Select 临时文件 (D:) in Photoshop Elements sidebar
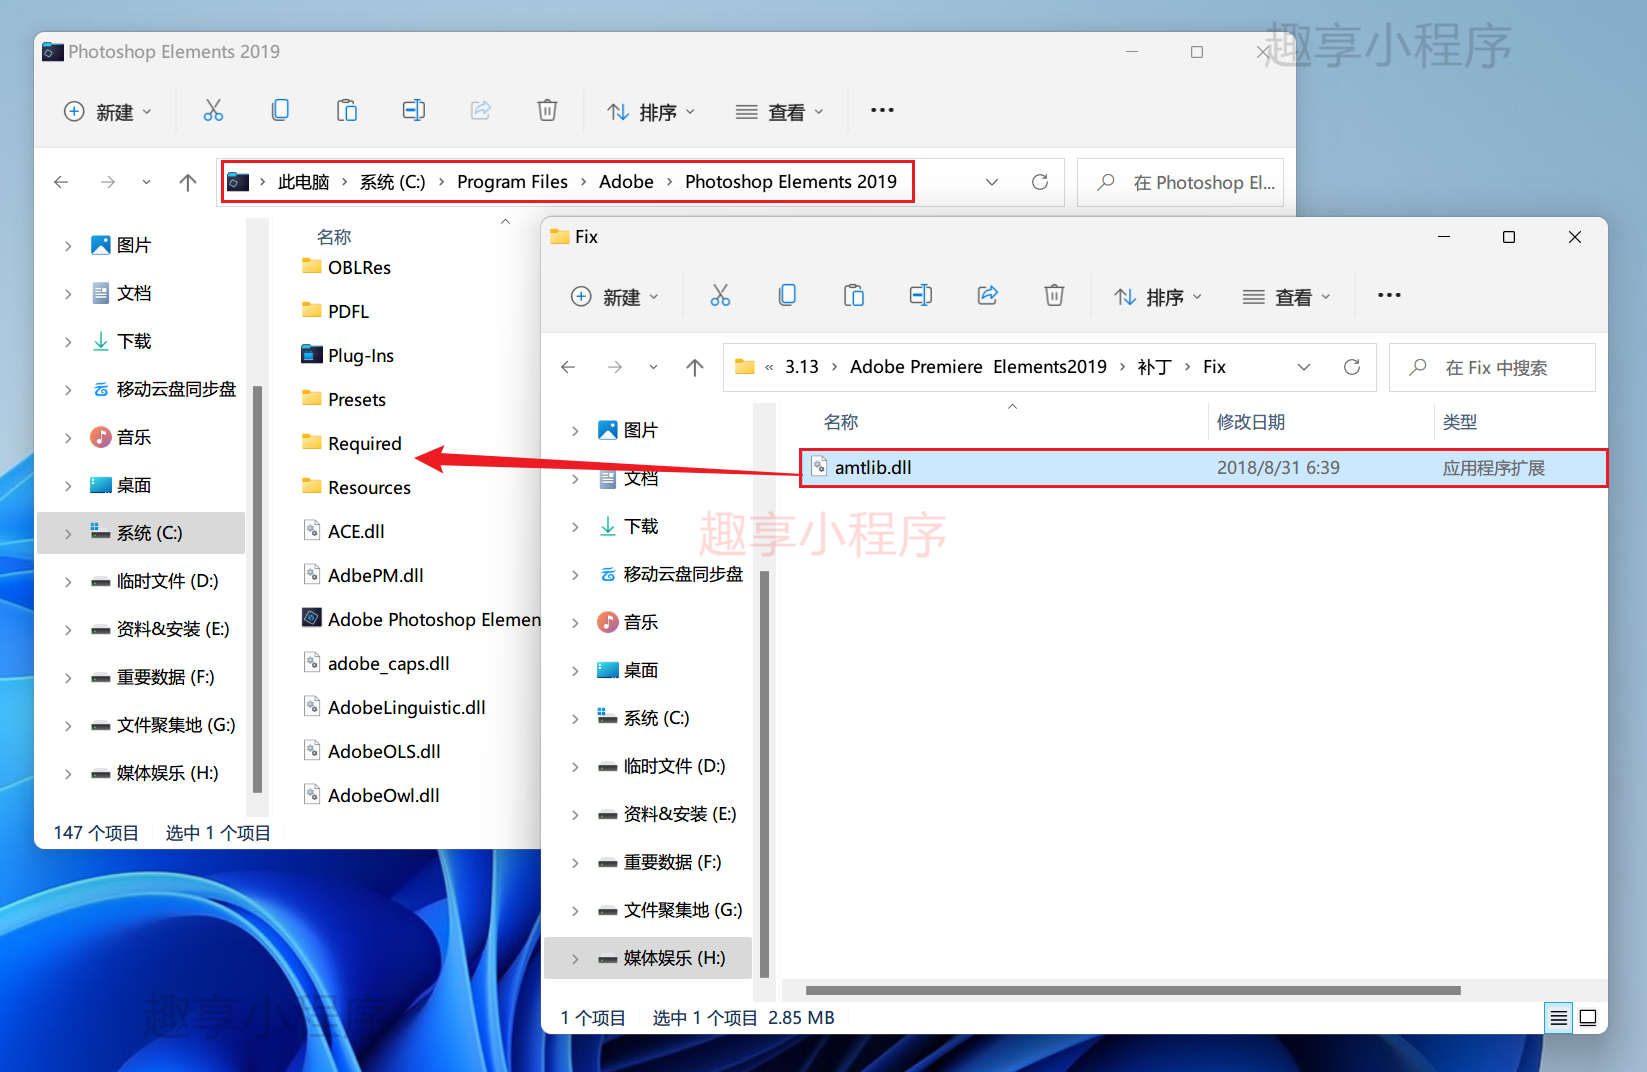The width and height of the screenshot is (1647, 1072). coord(166,581)
